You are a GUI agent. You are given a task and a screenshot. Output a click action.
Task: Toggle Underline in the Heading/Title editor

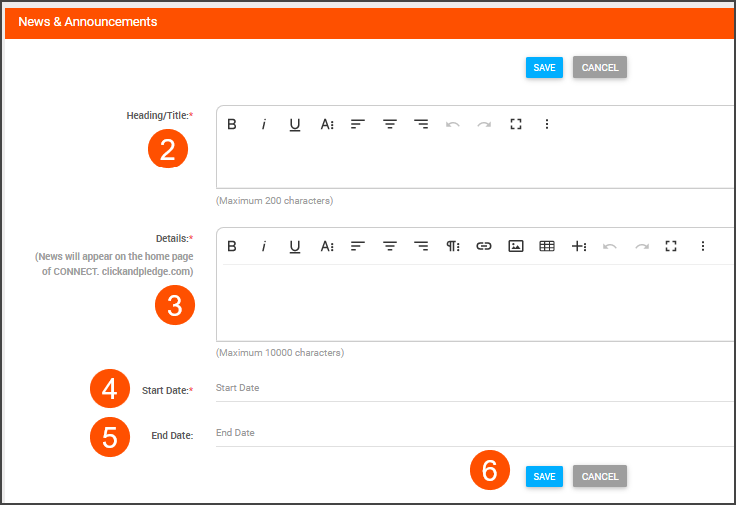point(295,124)
